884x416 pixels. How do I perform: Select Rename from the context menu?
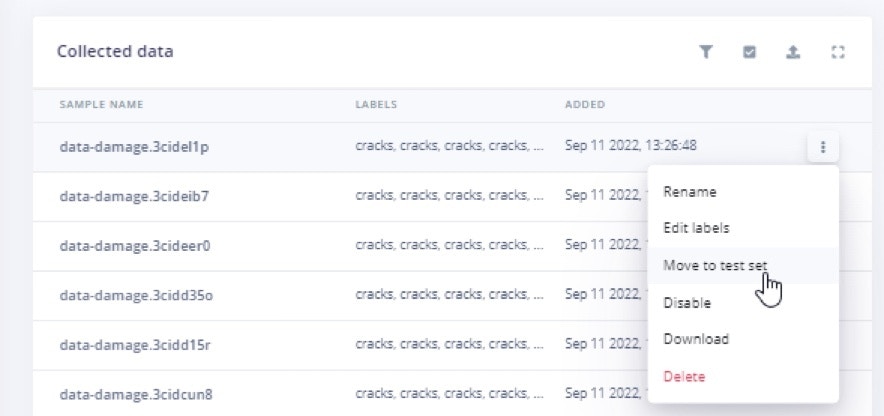pyautogui.click(x=689, y=192)
